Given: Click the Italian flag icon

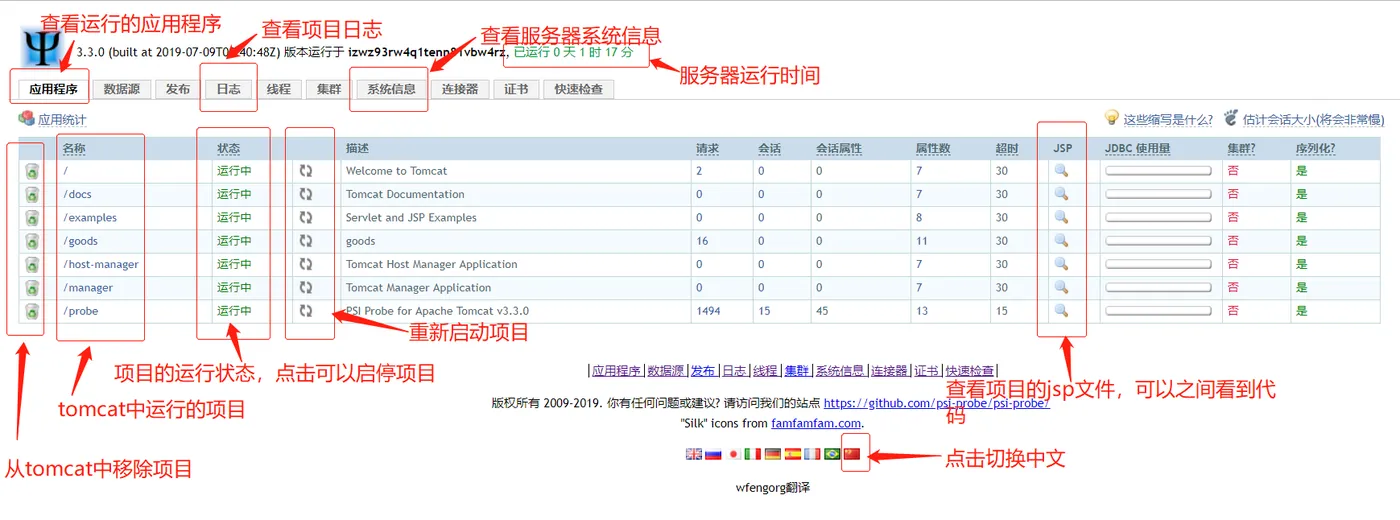Looking at the screenshot, I should pos(753,454).
